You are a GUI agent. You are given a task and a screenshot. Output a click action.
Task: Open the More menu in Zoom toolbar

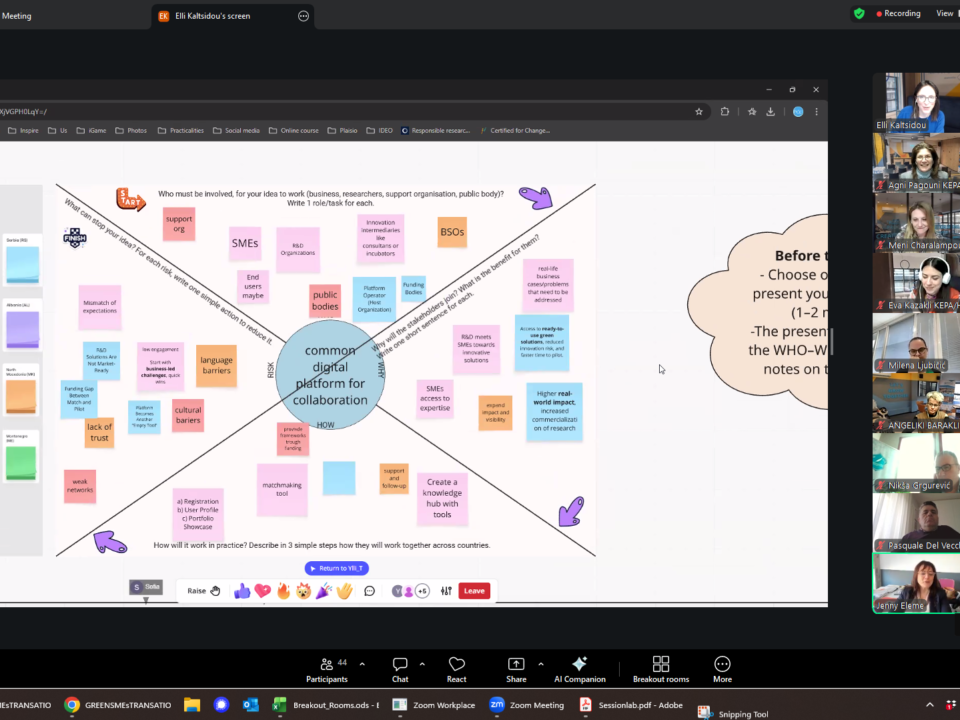point(722,670)
